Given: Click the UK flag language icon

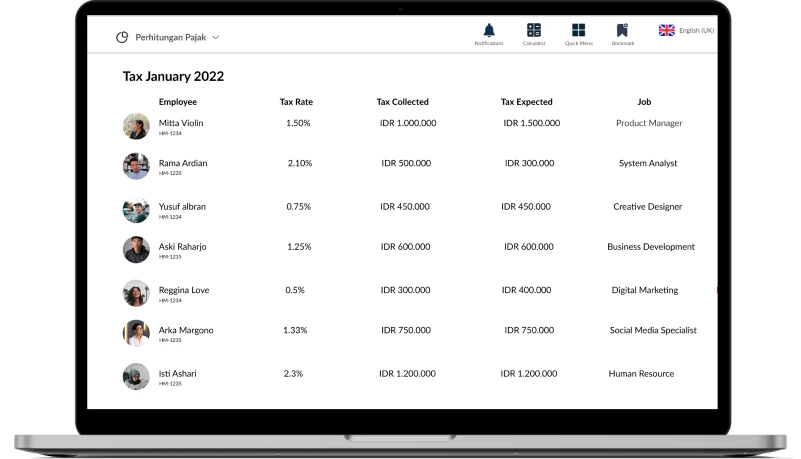Looking at the screenshot, I should 667,30.
